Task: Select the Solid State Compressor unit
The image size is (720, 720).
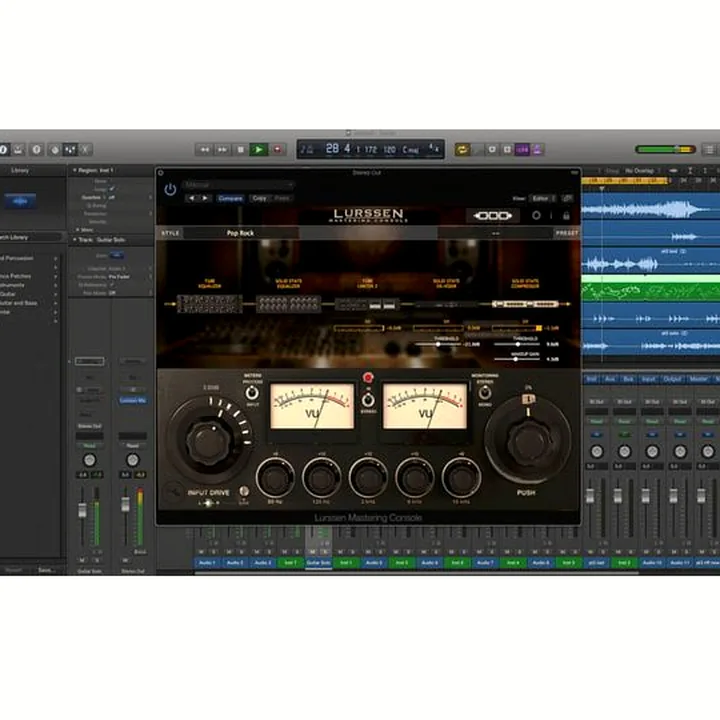Action: (x=525, y=304)
